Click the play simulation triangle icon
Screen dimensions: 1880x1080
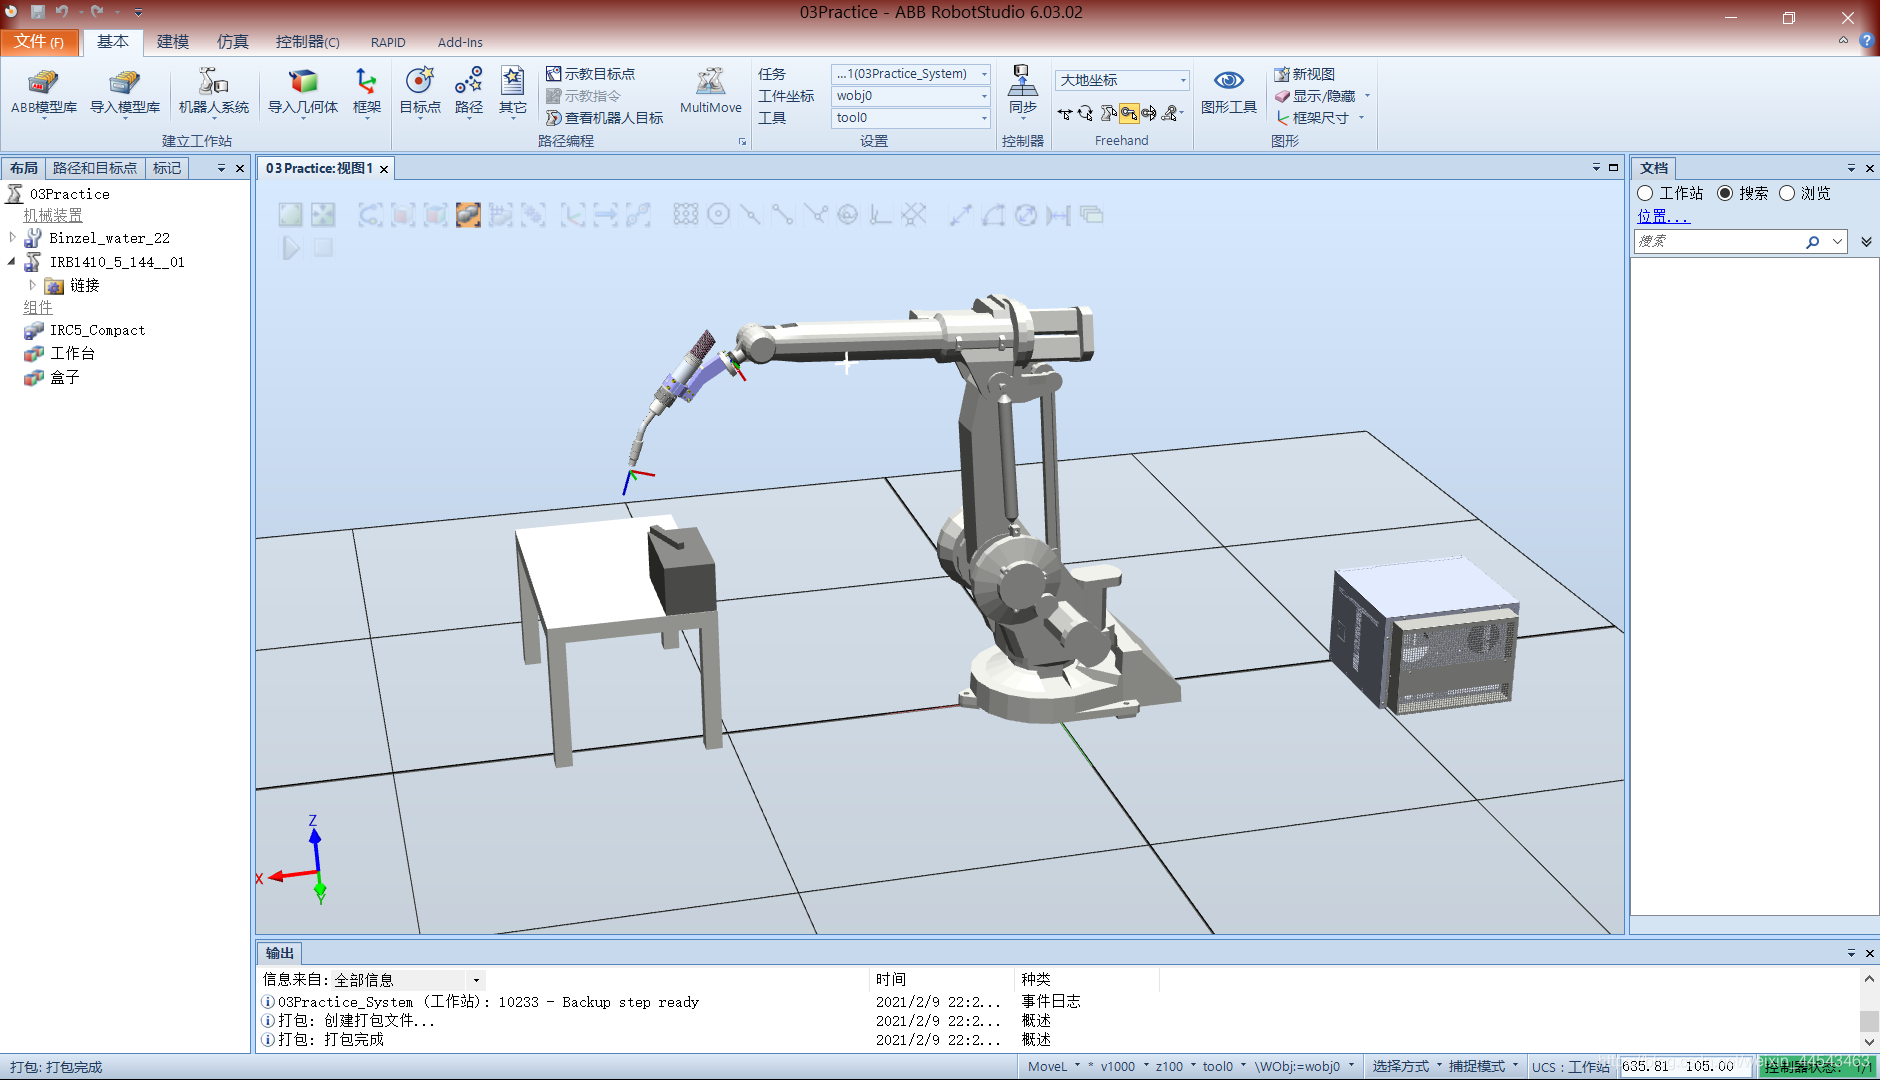point(291,247)
